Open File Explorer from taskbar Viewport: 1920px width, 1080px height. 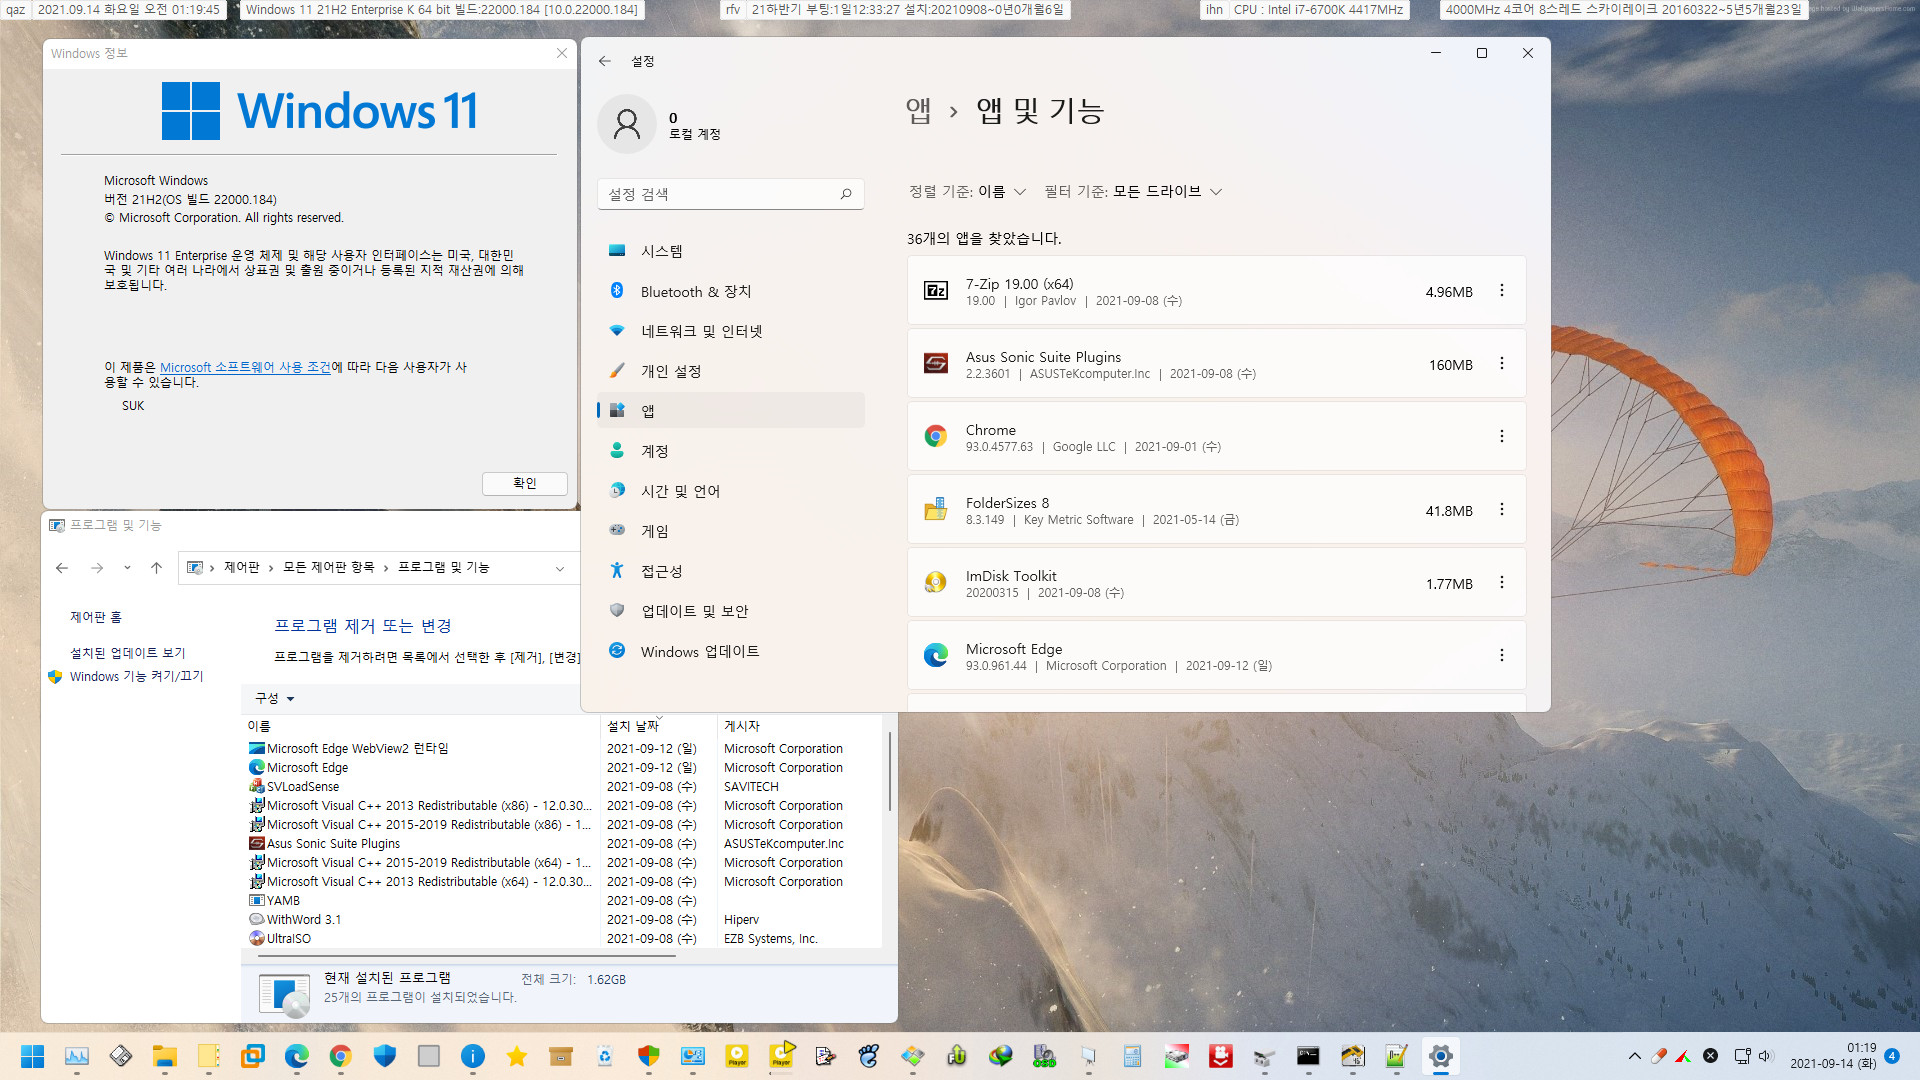(164, 1056)
